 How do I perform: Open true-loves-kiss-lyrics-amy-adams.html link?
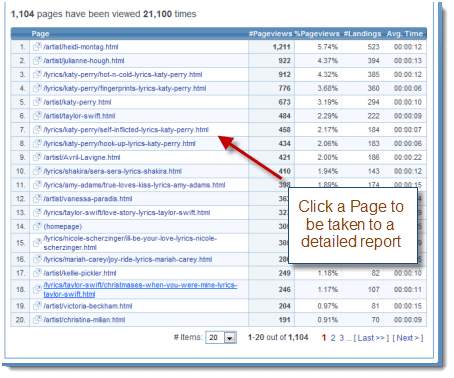[x=134, y=185]
